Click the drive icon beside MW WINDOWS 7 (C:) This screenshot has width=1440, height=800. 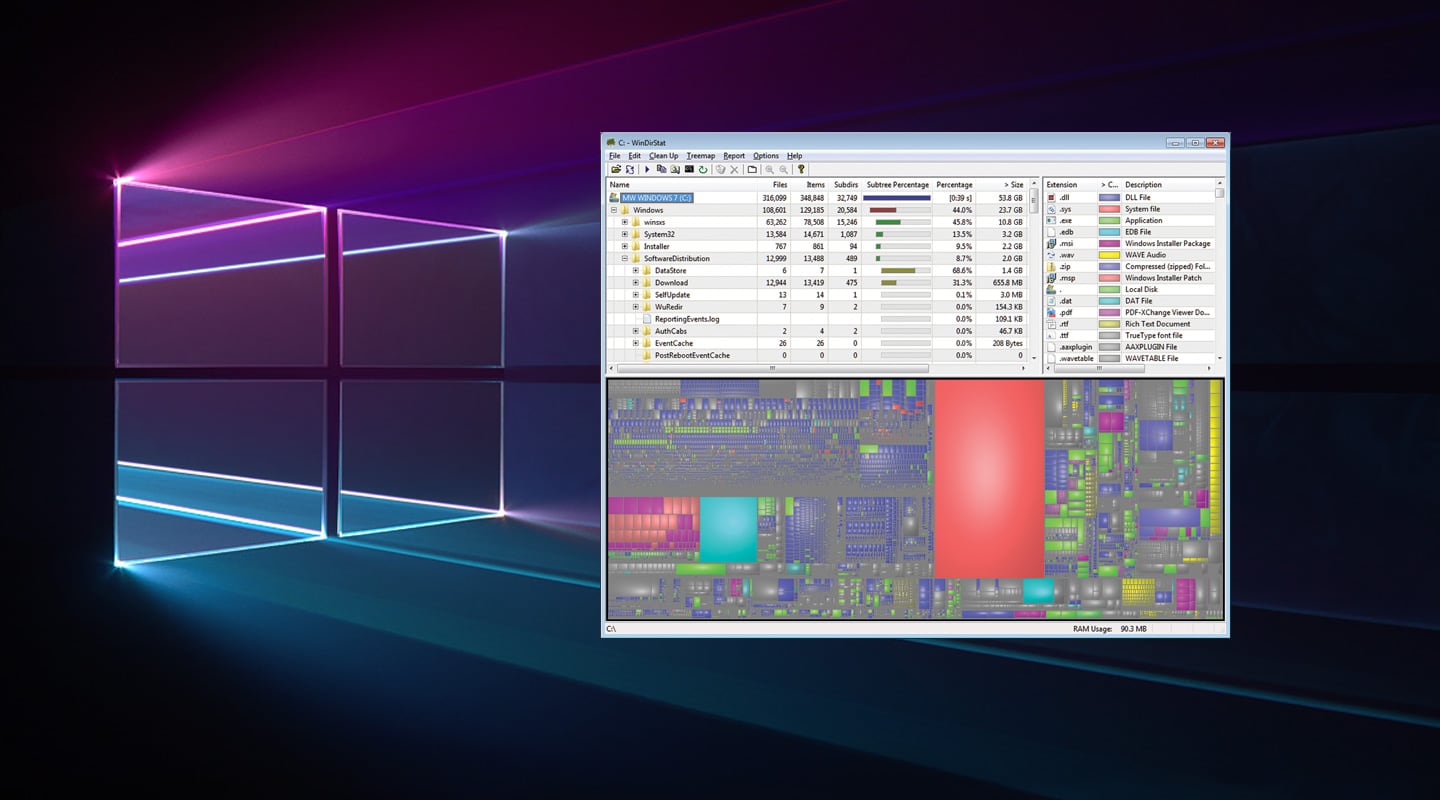click(614, 198)
